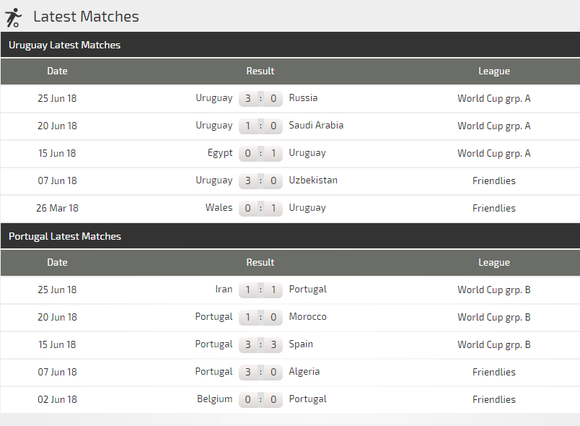Image resolution: width=580 pixels, height=426 pixels.
Task: Open the Uzbekistan team link
Action: coord(313,180)
